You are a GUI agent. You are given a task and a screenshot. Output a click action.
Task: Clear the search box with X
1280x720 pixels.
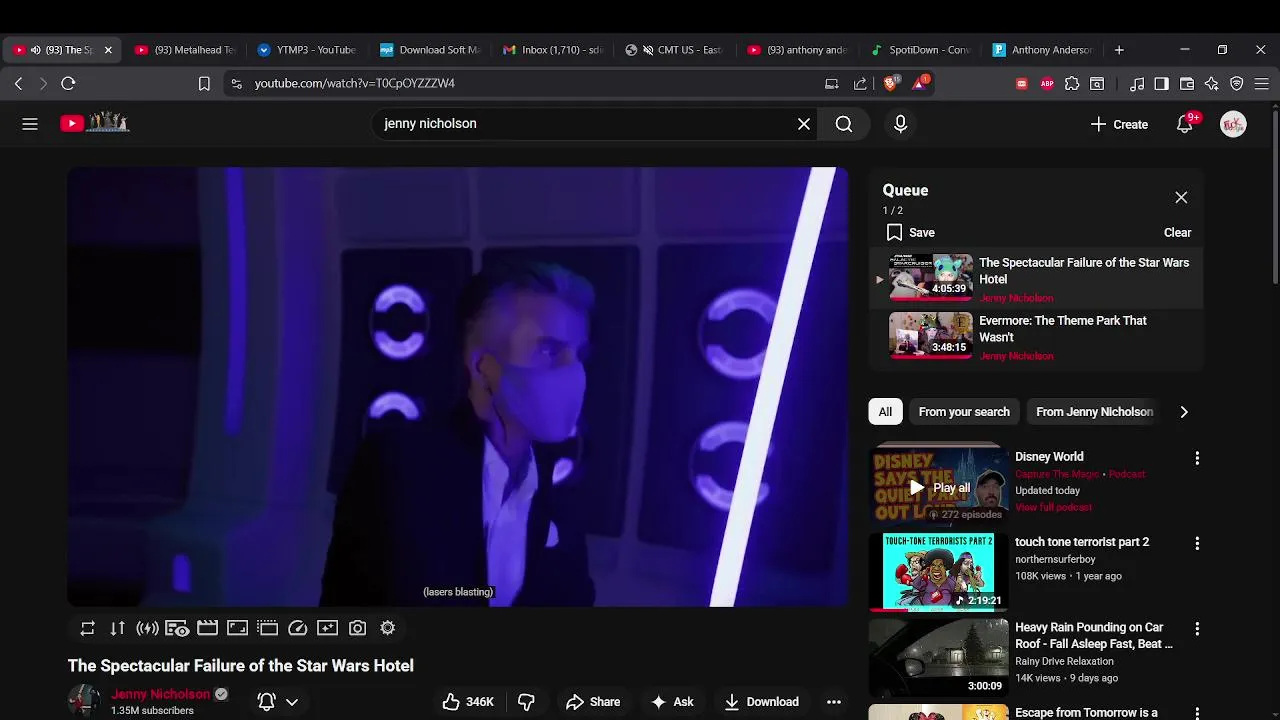point(804,124)
